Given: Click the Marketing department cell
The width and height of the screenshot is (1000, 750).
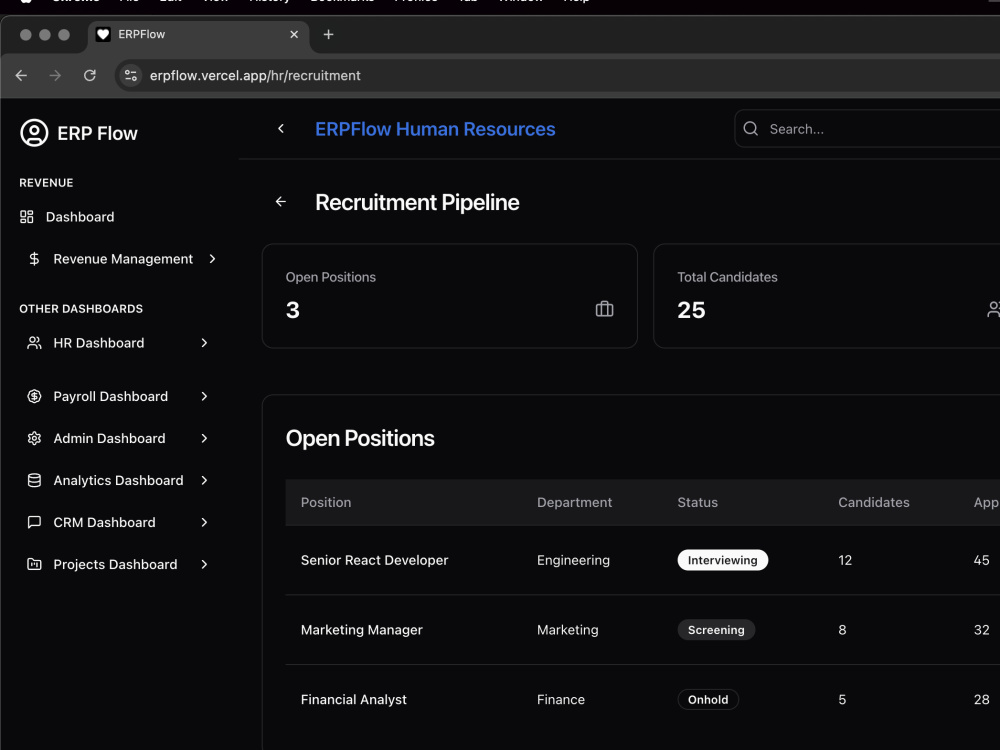Looking at the screenshot, I should (x=568, y=630).
